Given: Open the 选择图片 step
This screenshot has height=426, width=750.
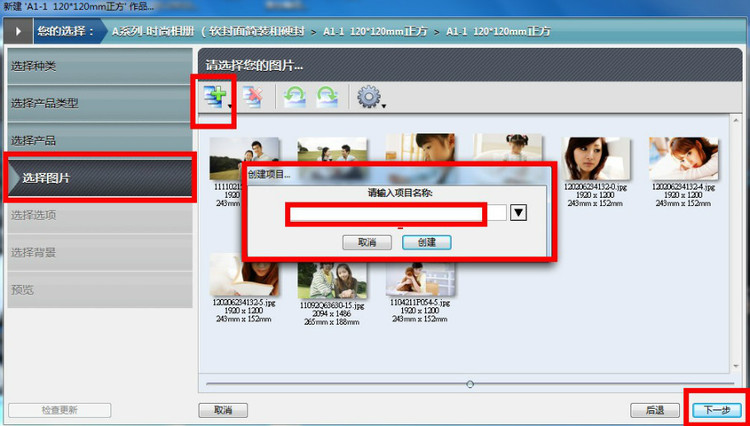Looking at the screenshot, I should [x=99, y=178].
